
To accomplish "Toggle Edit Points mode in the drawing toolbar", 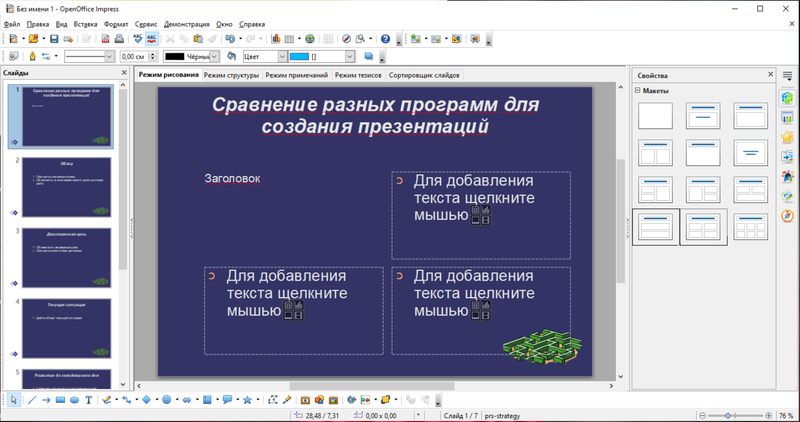I will coord(273,400).
